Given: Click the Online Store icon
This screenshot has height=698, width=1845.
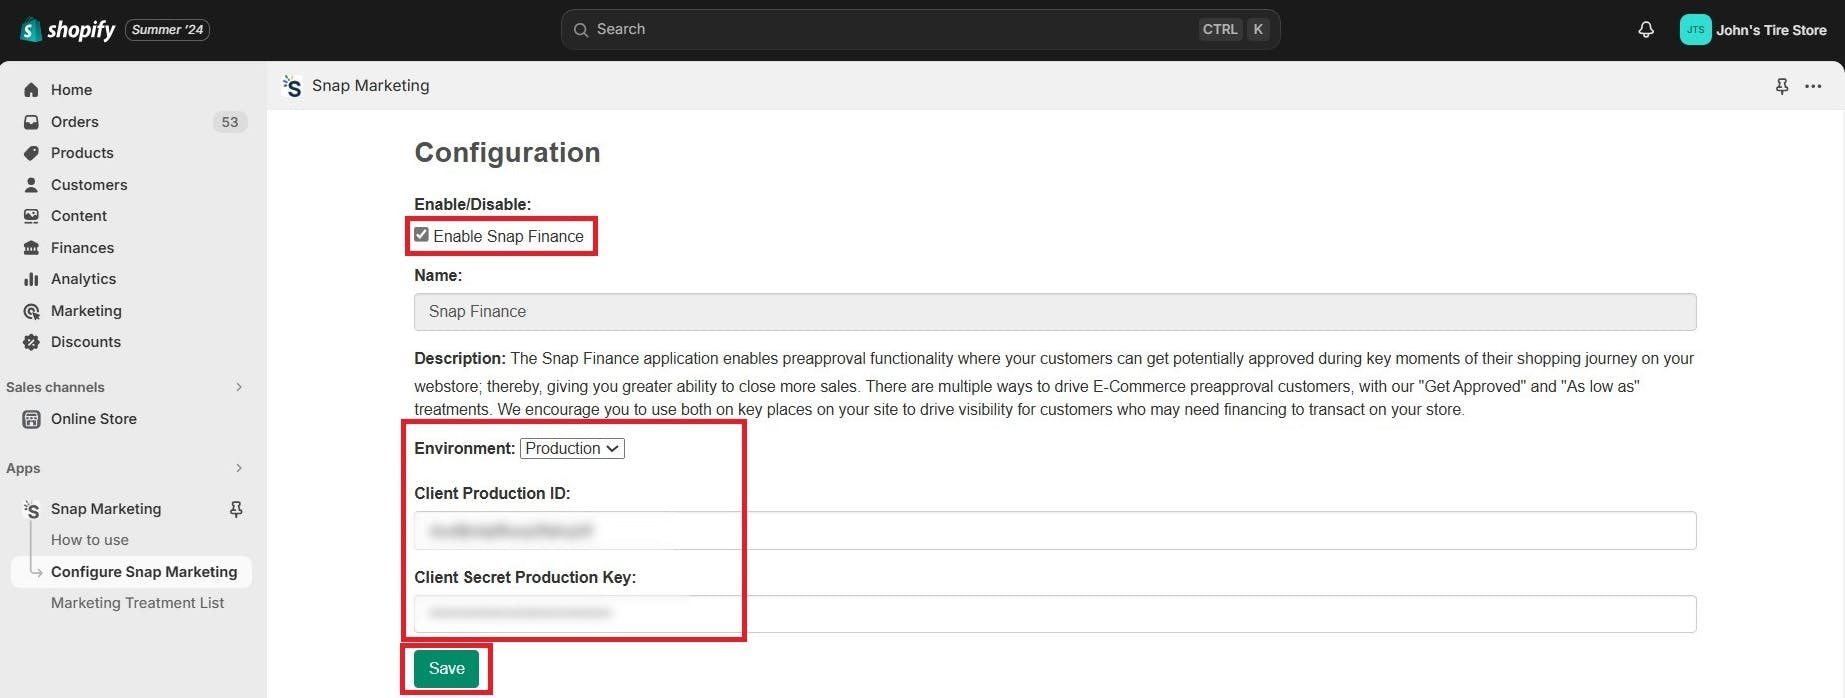Looking at the screenshot, I should click(x=31, y=419).
